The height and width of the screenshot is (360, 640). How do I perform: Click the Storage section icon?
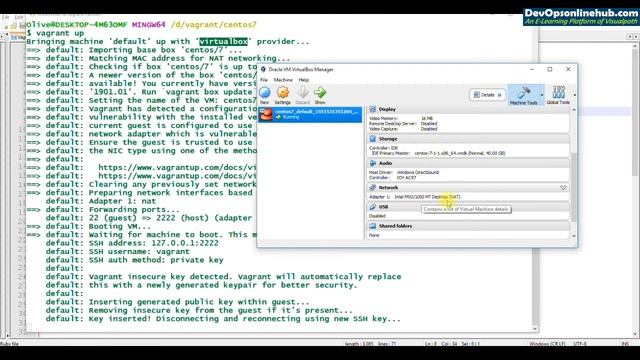372,139
